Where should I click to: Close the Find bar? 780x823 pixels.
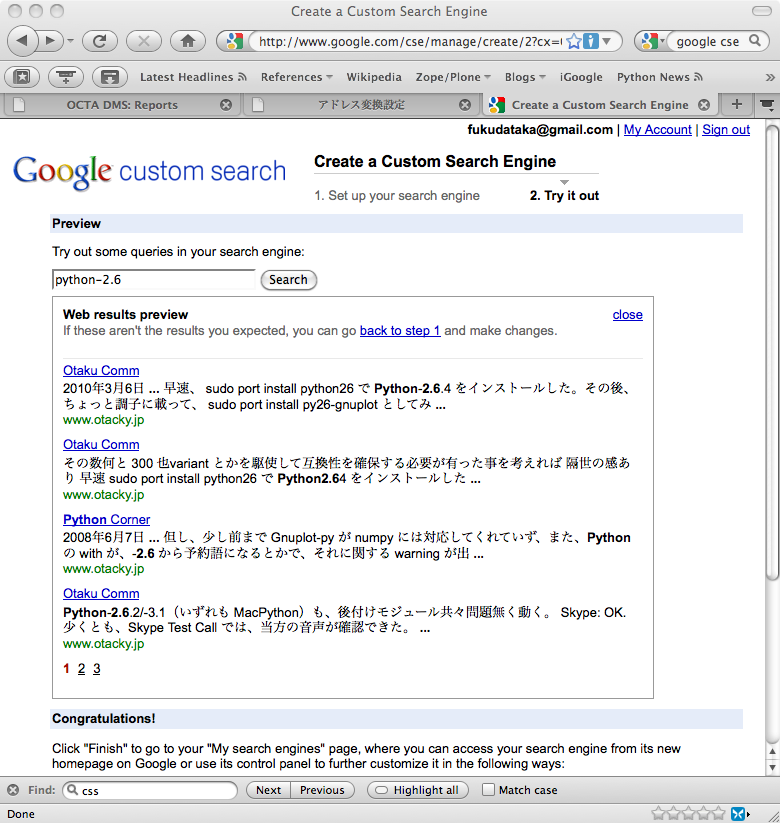13,790
